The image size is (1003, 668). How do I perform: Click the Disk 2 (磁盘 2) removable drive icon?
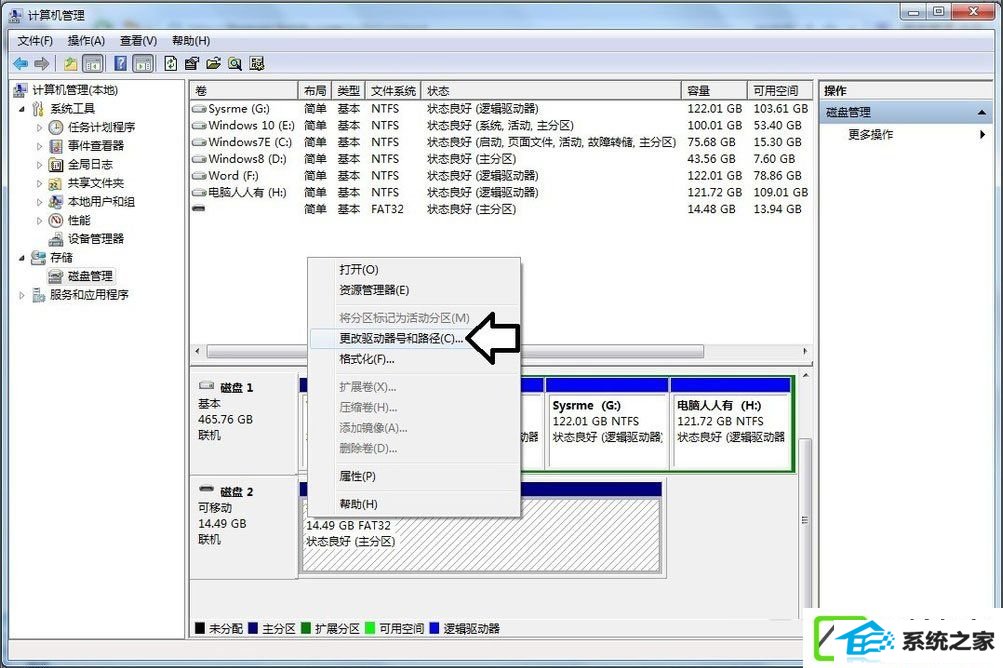tap(206, 489)
